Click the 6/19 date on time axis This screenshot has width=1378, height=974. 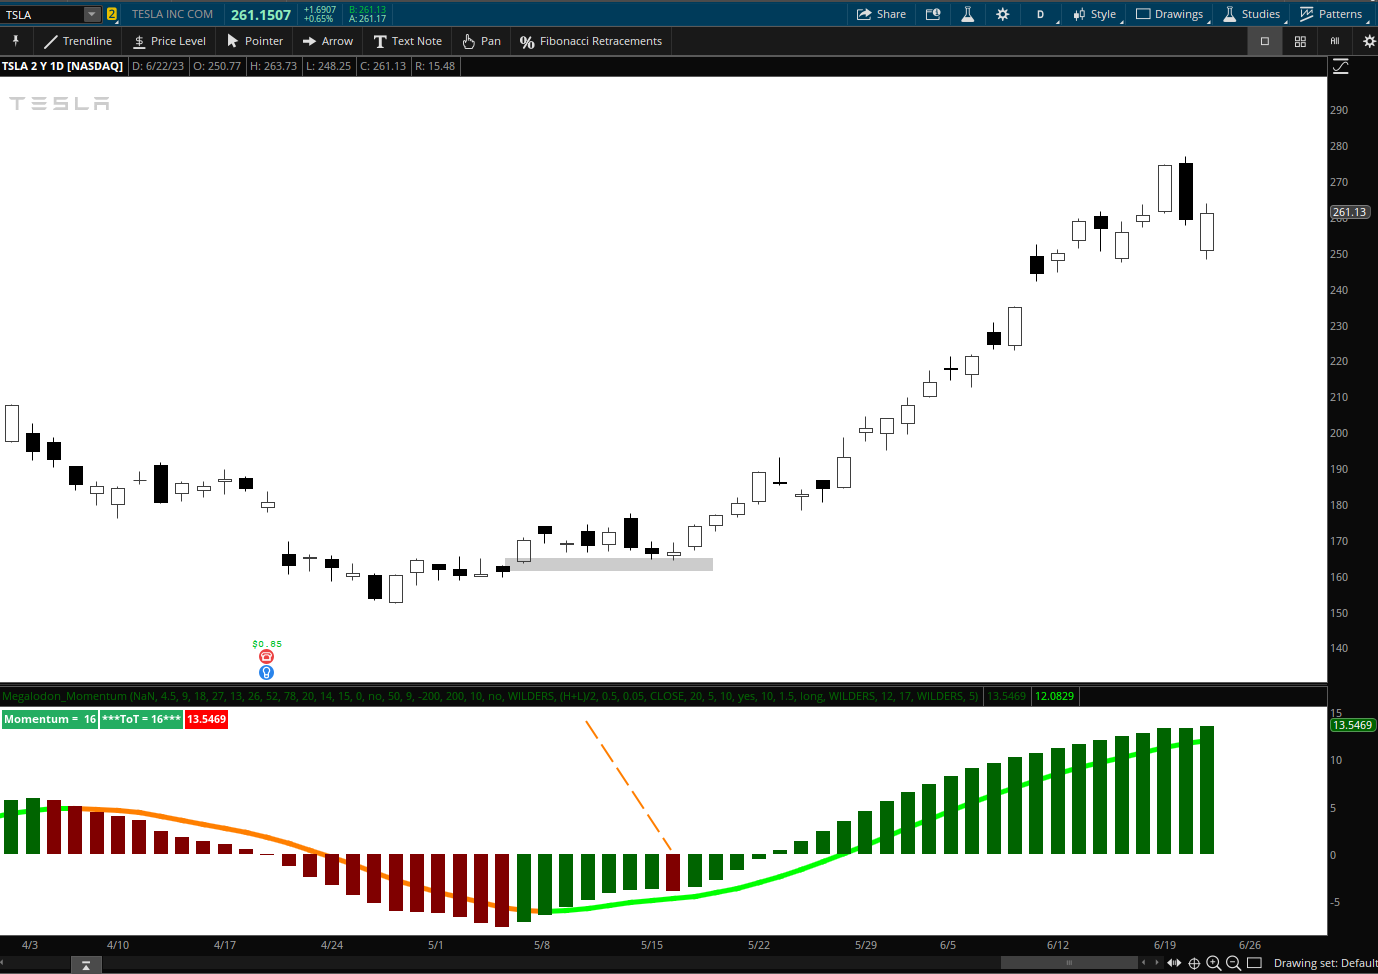tap(1165, 945)
